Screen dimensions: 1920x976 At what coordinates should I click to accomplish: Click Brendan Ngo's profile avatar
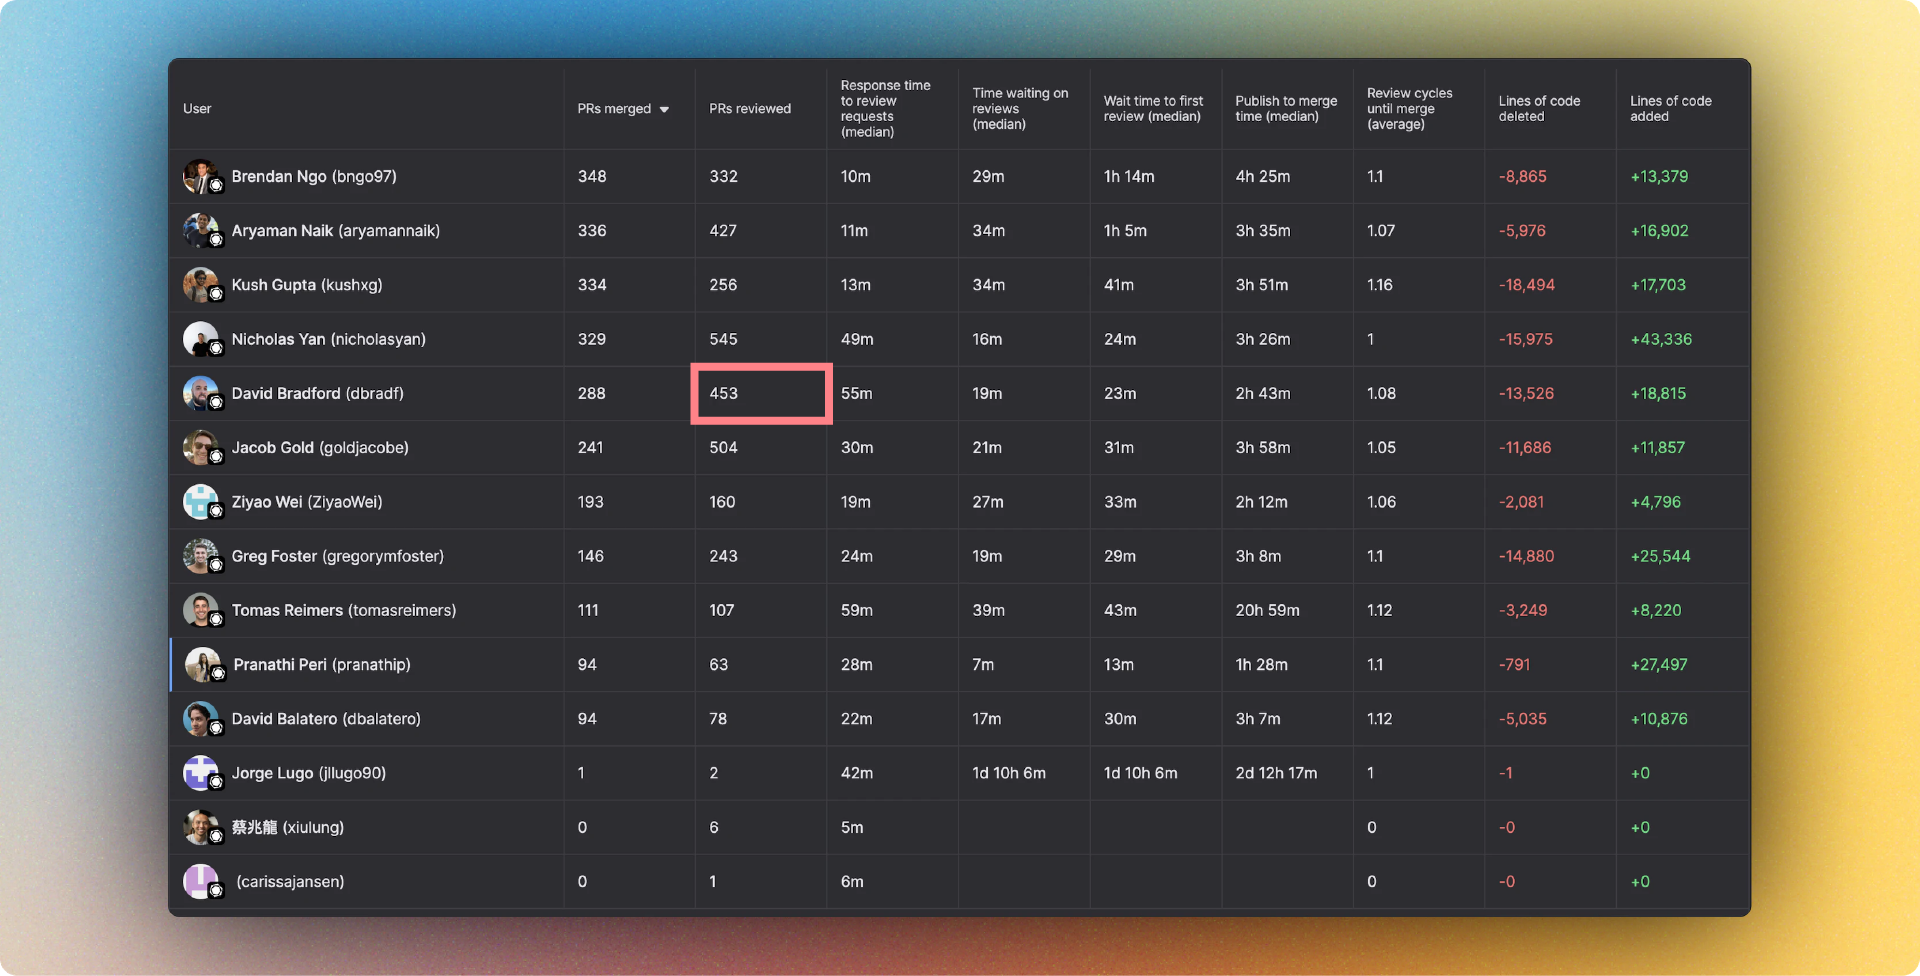point(202,176)
